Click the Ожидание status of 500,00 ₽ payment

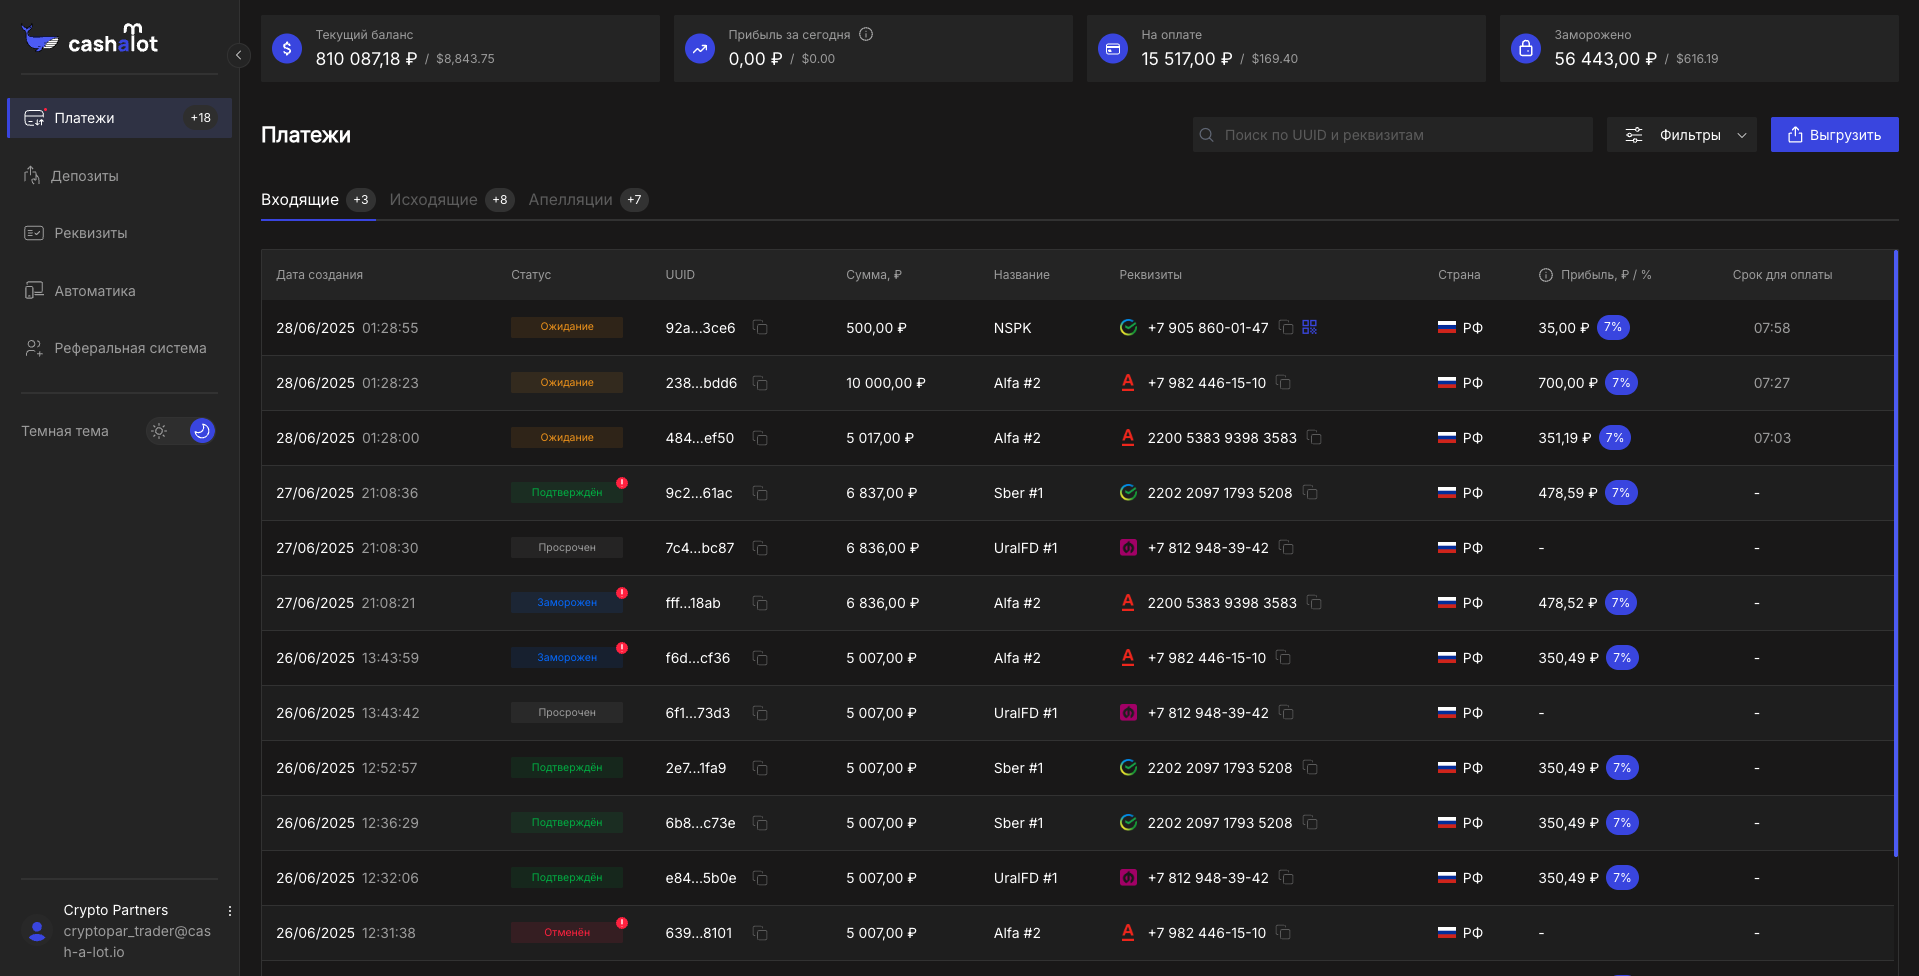[x=567, y=327]
